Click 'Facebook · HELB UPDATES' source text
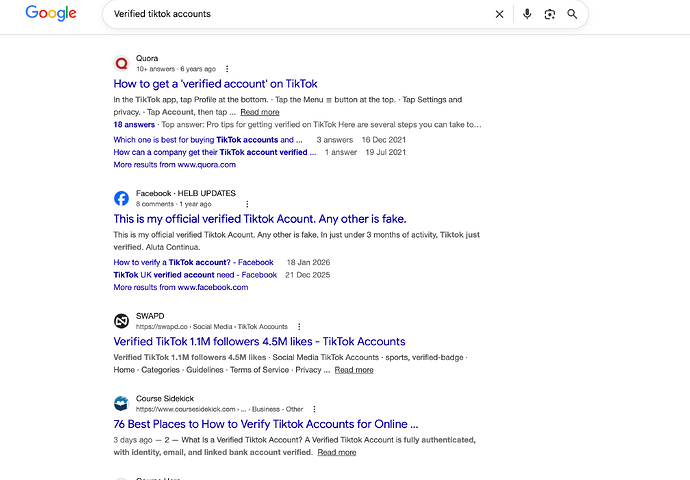This screenshot has height=480, width=690. click(186, 193)
